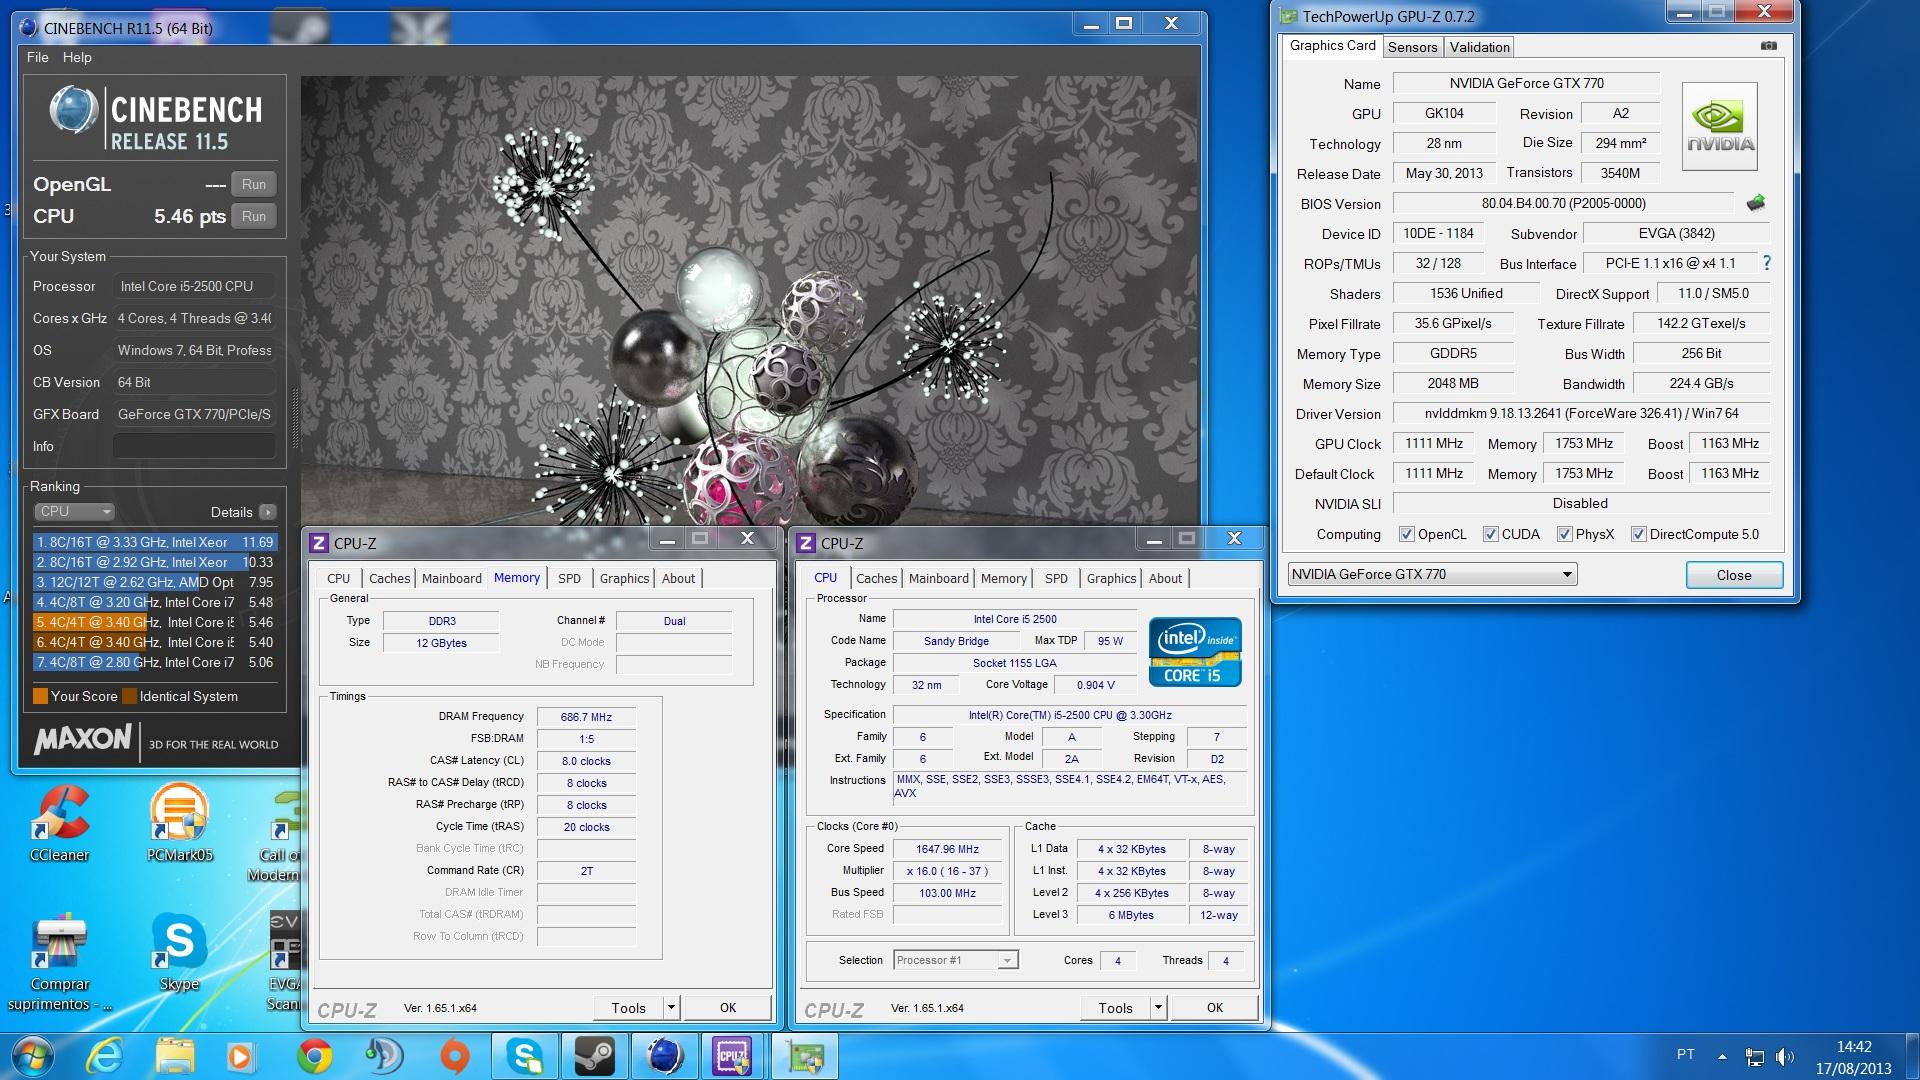Select ranking row 7. 4C/8T @ 2.80 GHz

(x=155, y=662)
